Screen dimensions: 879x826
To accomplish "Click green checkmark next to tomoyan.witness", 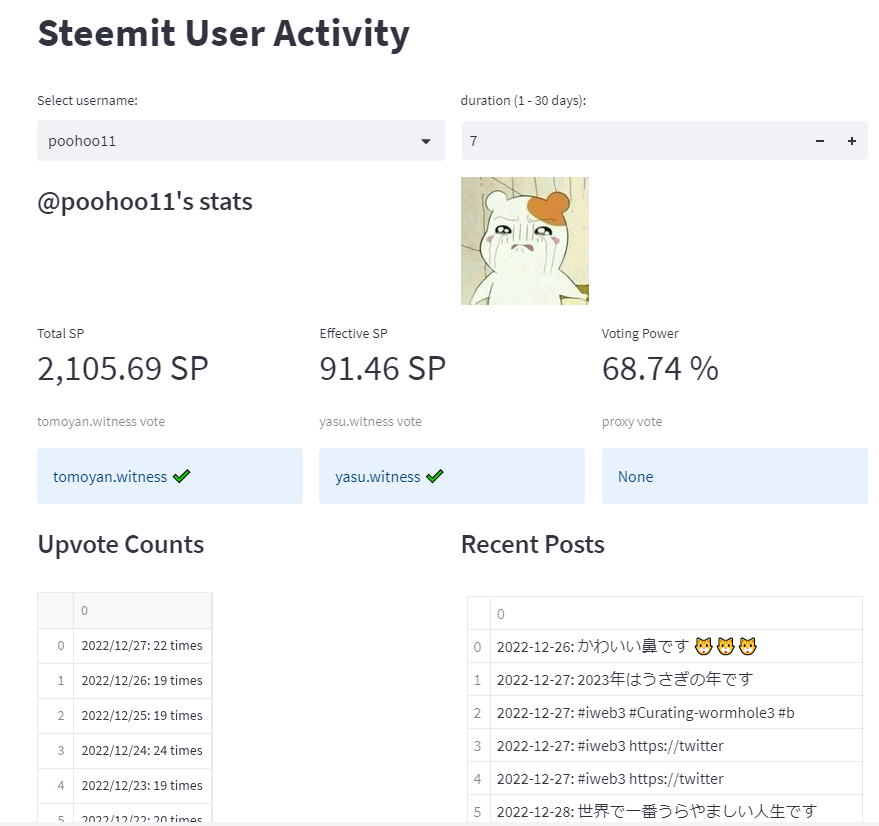I will click(182, 477).
